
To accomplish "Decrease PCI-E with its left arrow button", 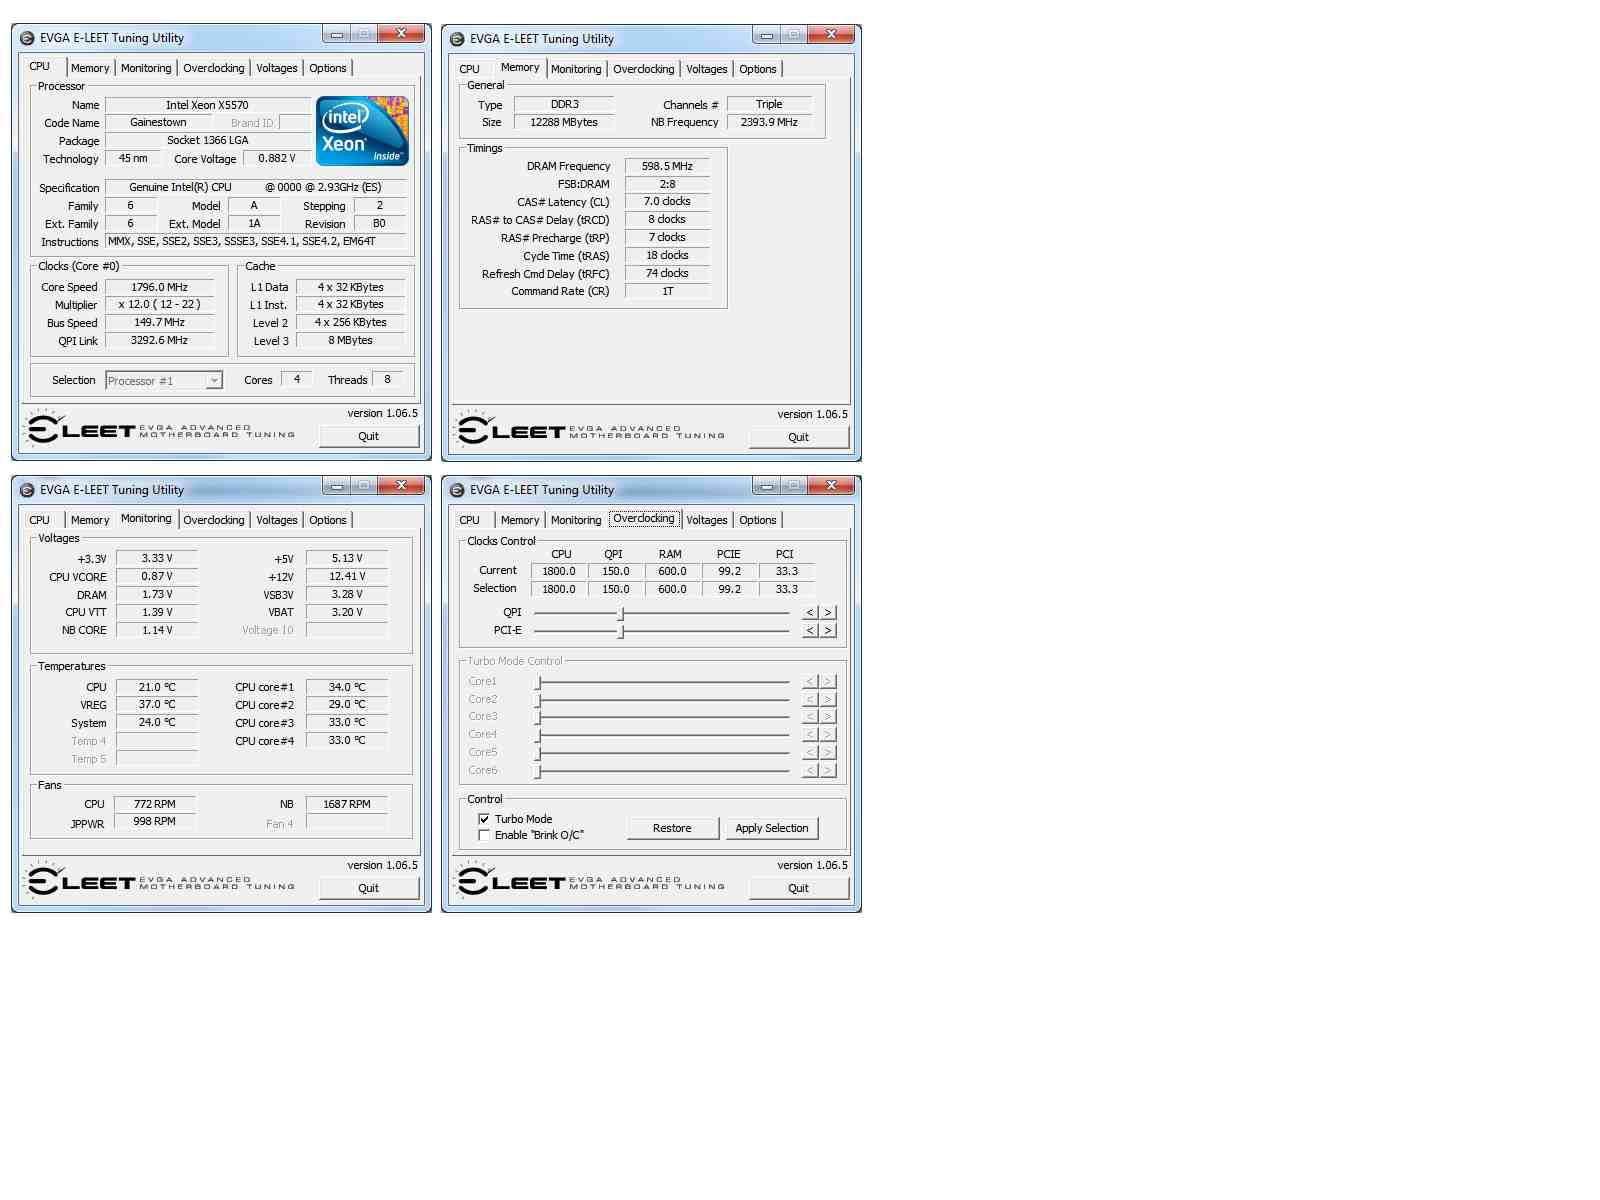I will pos(811,631).
